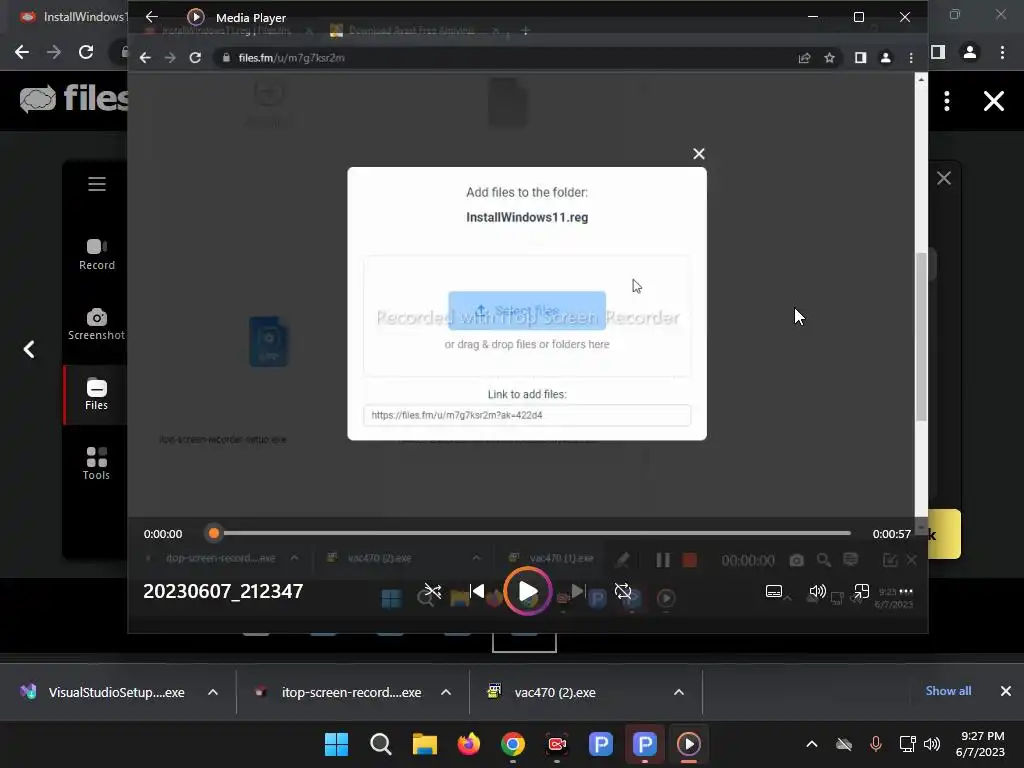The width and height of the screenshot is (1024, 768).
Task: Reload page in background Chrome window
Action: (x=86, y=52)
